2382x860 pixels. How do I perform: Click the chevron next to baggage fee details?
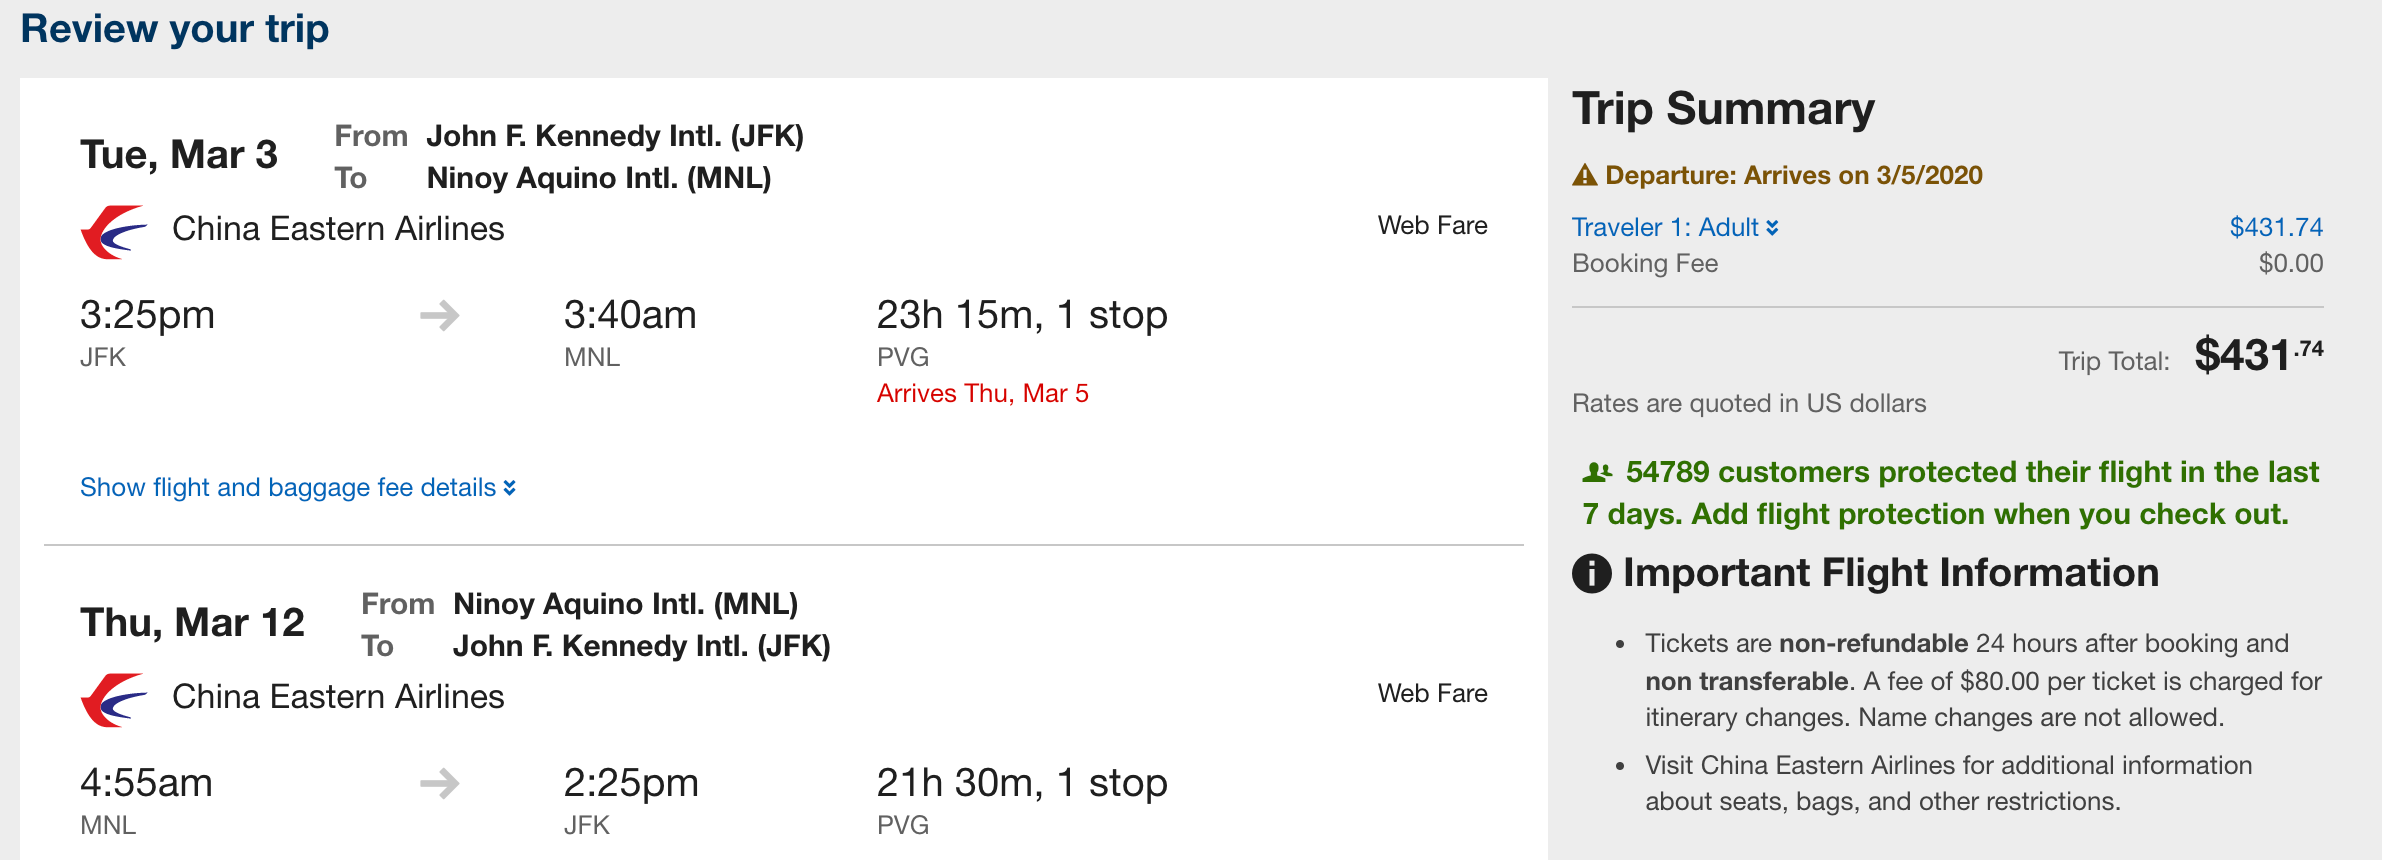click(x=510, y=488)
